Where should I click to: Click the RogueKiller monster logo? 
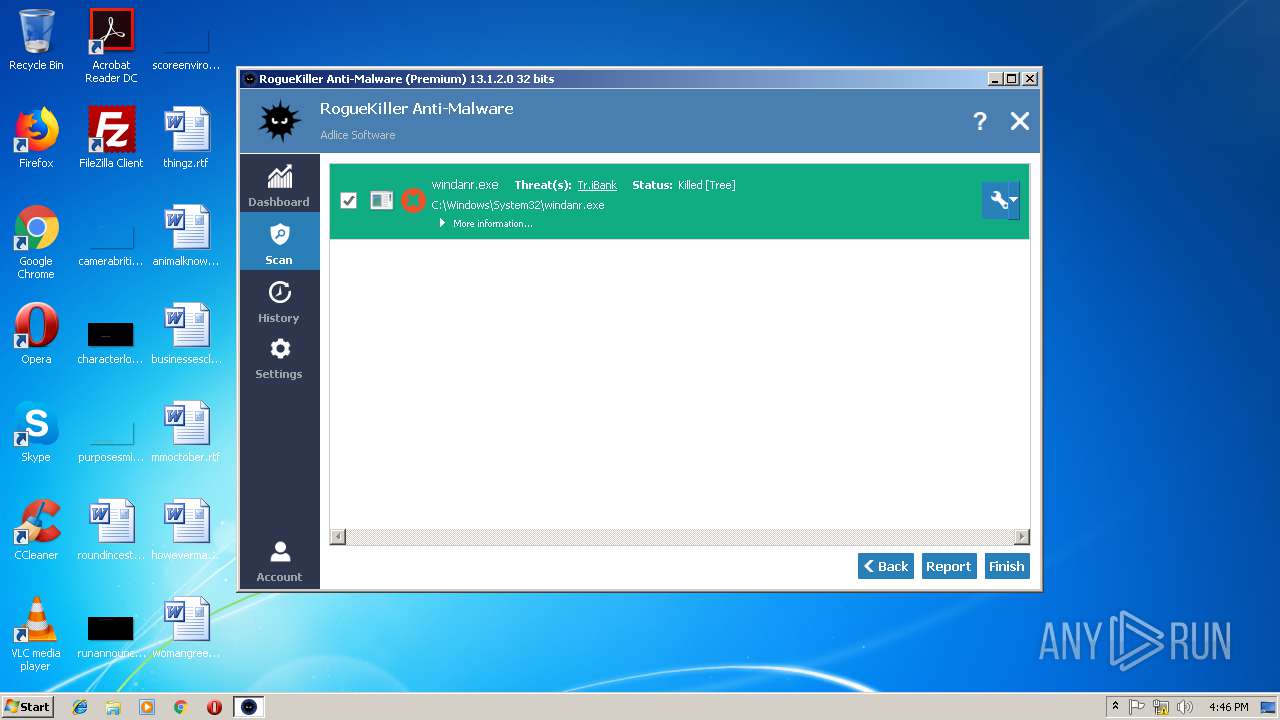[x=280, y=121]
